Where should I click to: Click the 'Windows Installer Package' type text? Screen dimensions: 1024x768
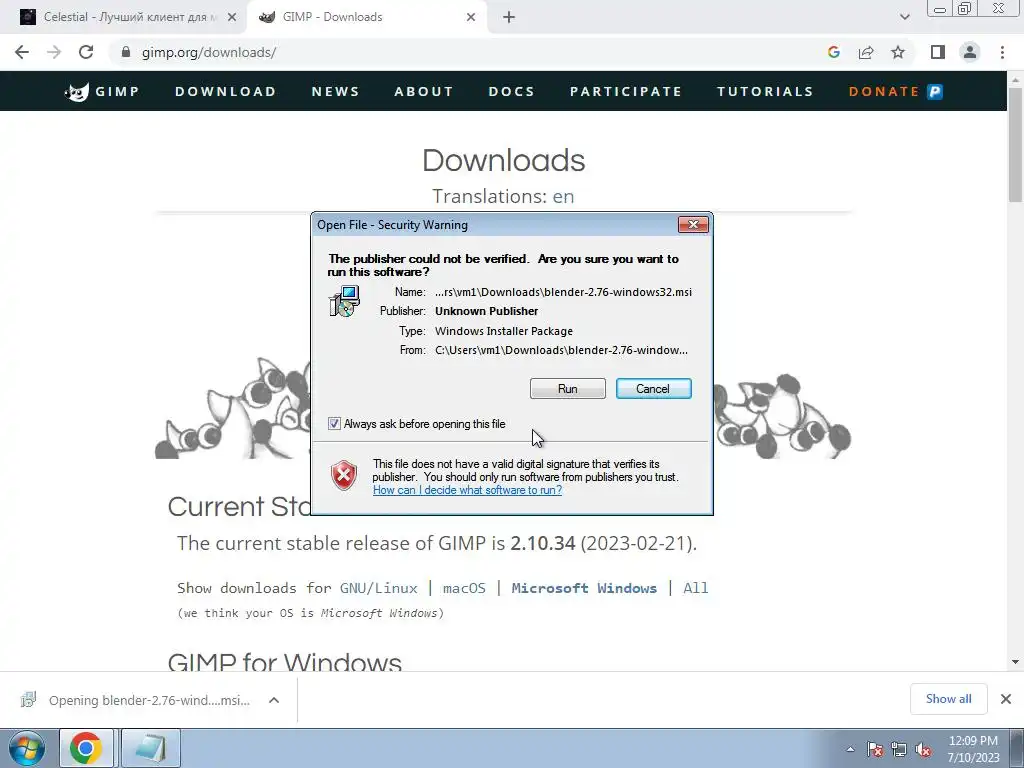pos(504,331)
